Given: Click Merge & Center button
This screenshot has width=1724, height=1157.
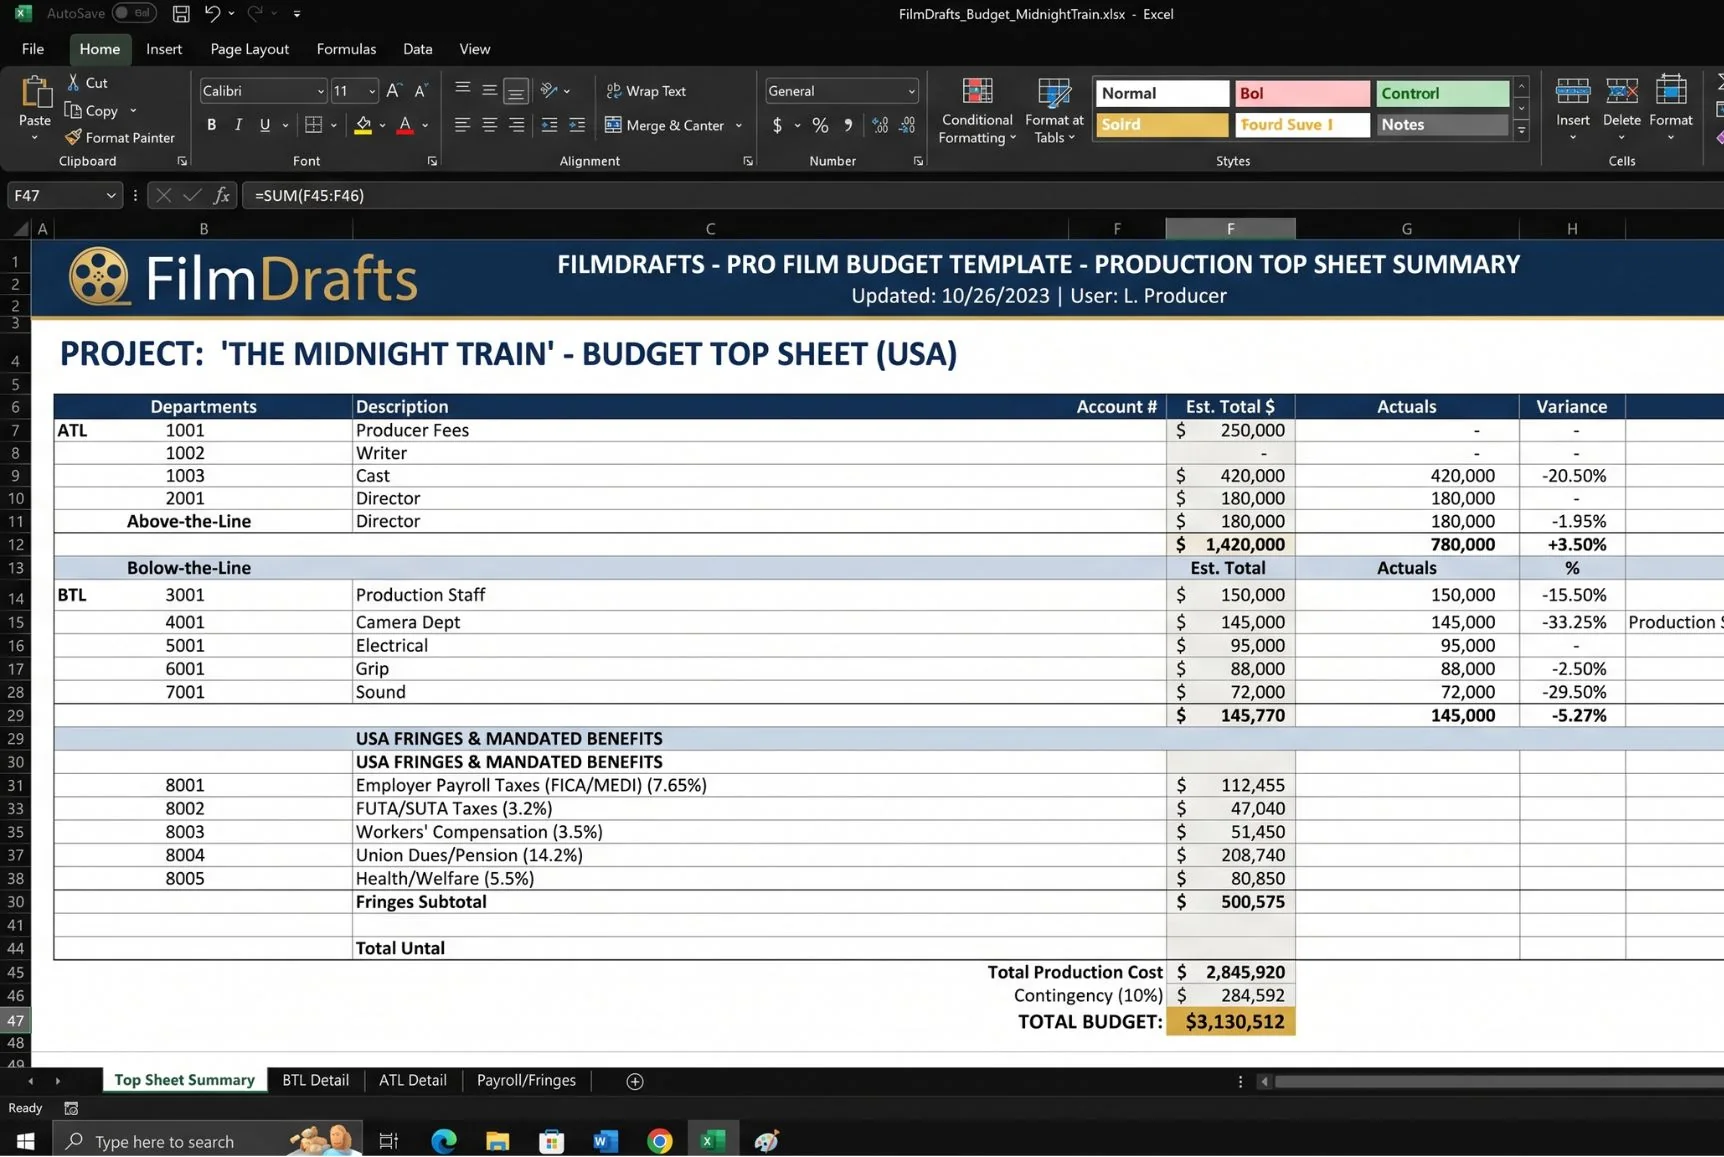Looking at the screenshot, I should tap(665, 125).
